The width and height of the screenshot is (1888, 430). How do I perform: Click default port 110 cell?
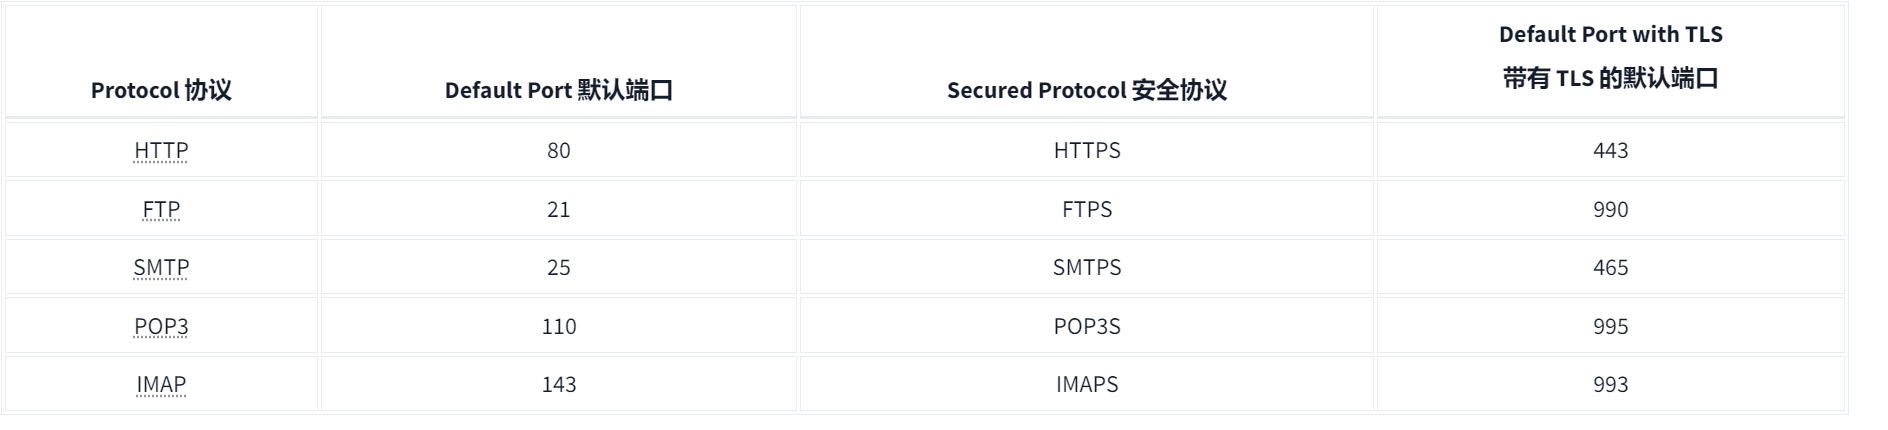(x=559, y=326)
